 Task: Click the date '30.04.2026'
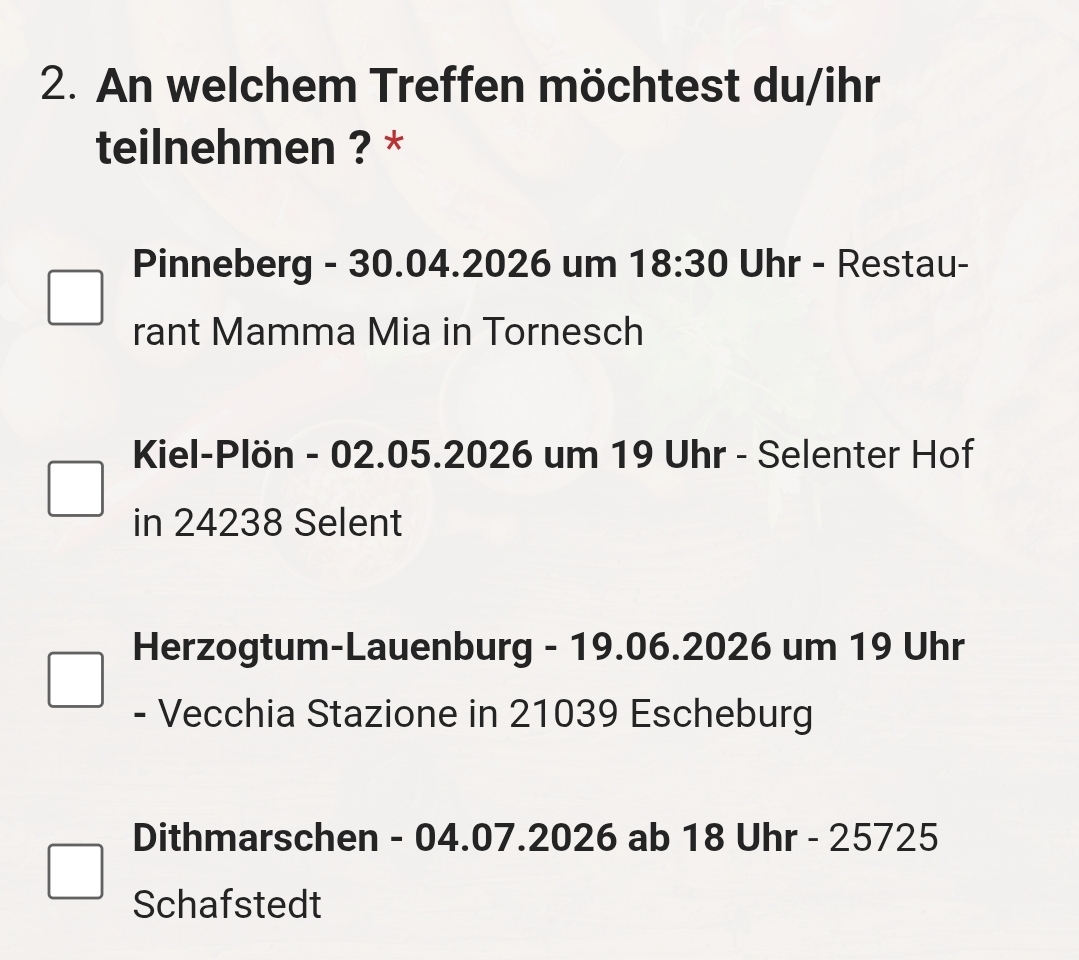[449, 265]
